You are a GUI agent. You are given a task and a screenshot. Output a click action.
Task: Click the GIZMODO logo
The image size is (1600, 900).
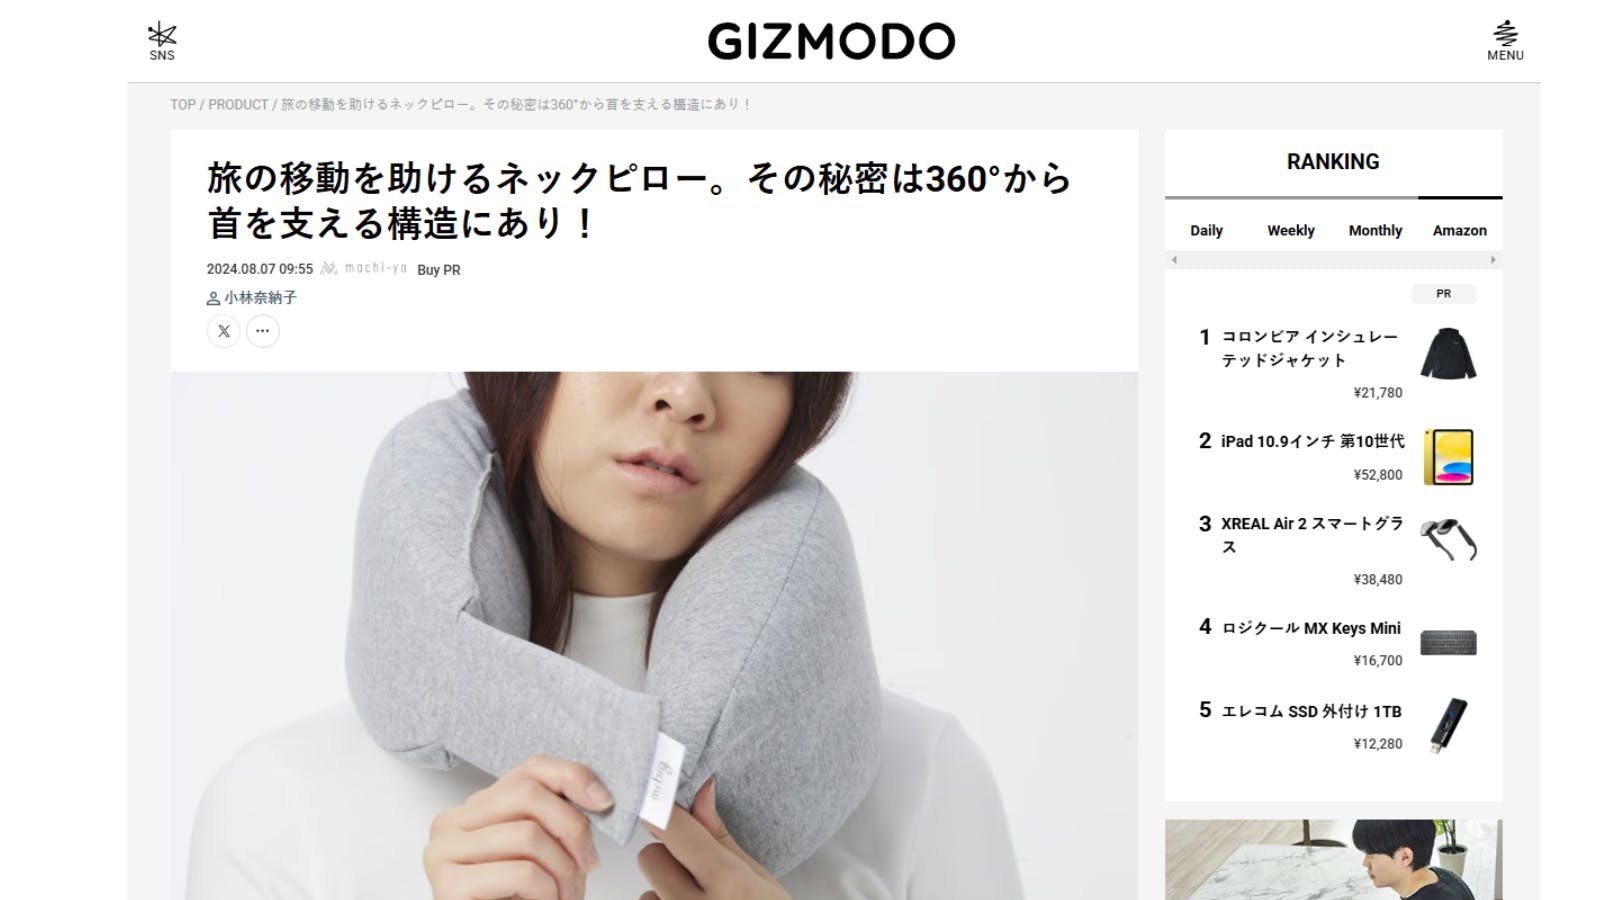pyautogui.click(x=832, y=41)
